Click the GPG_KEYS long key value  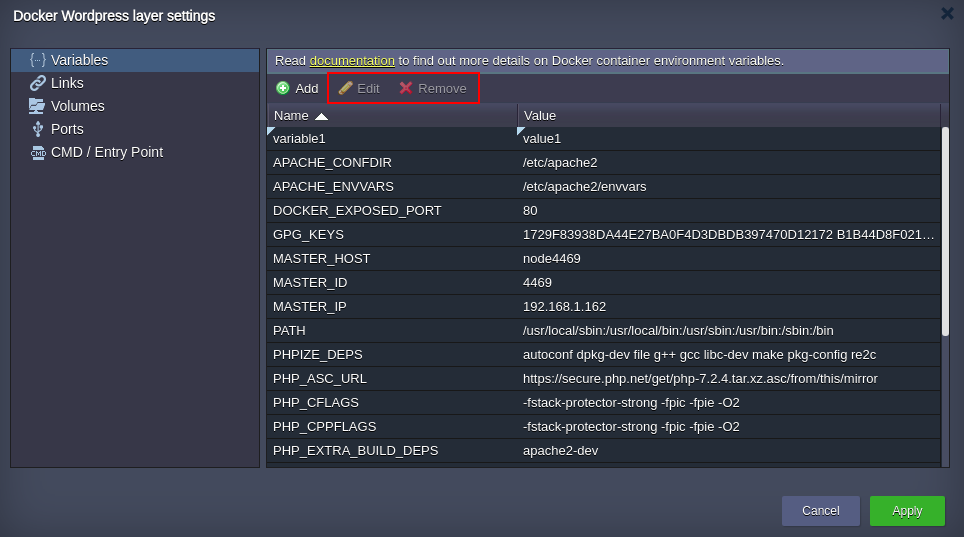pyautogui.click(x=729, y=235)
